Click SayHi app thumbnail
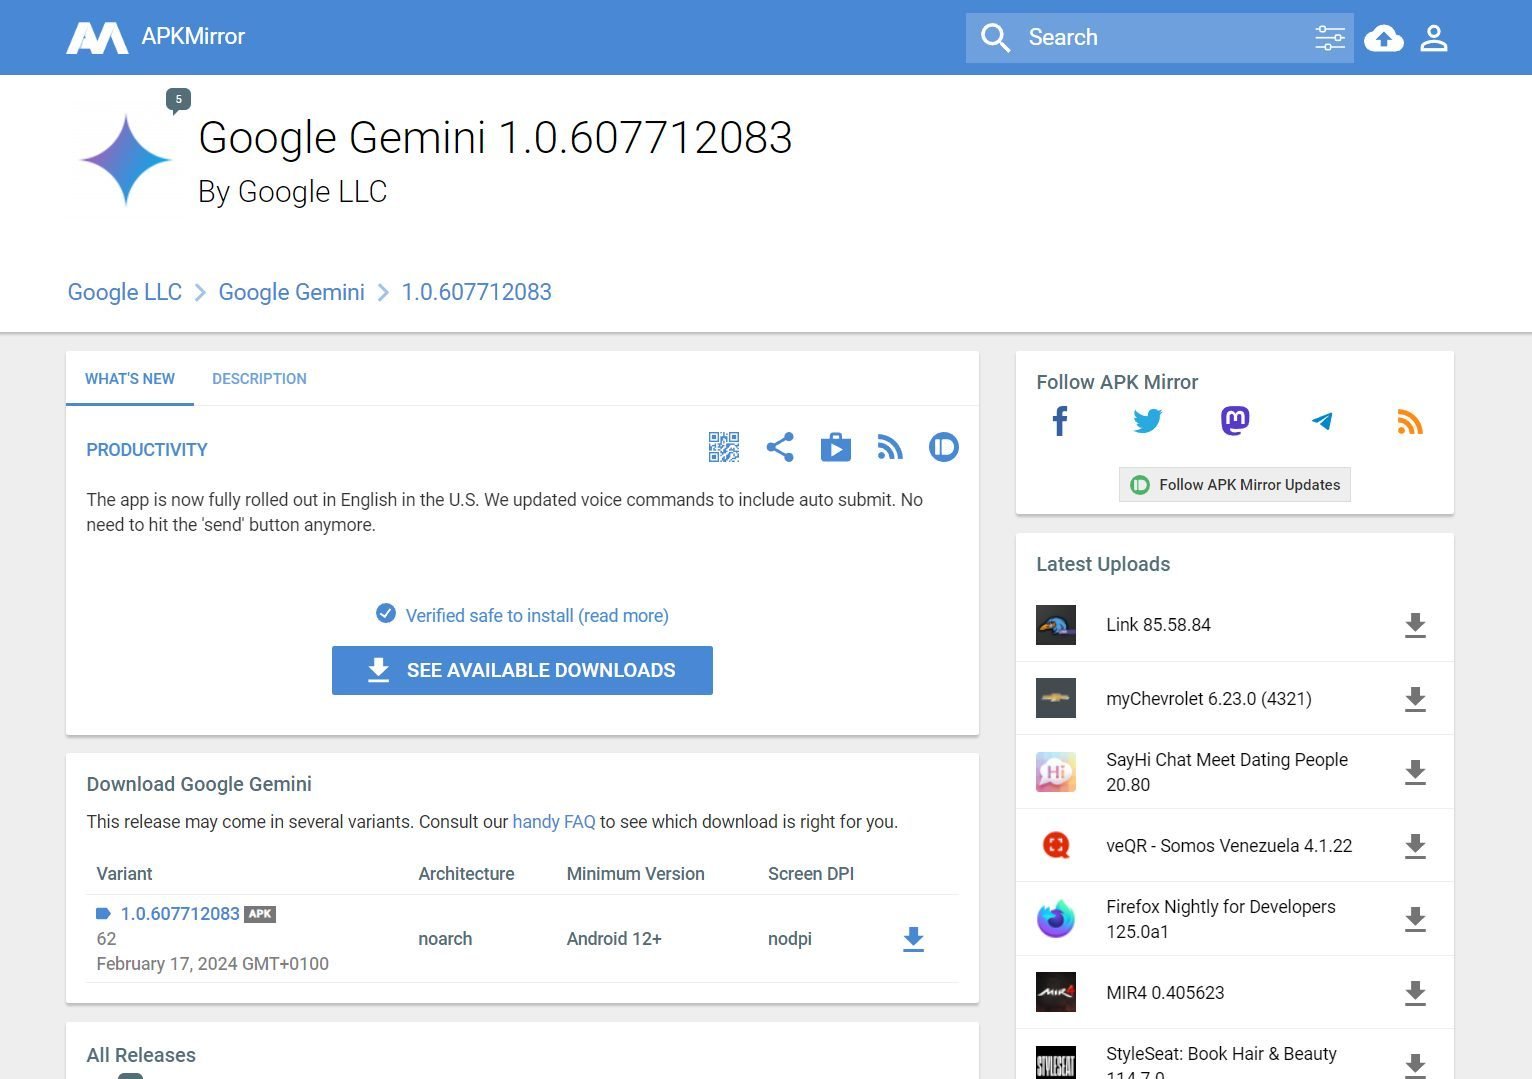This screenshot has width=1532, height=1079. click(1056, 772)
